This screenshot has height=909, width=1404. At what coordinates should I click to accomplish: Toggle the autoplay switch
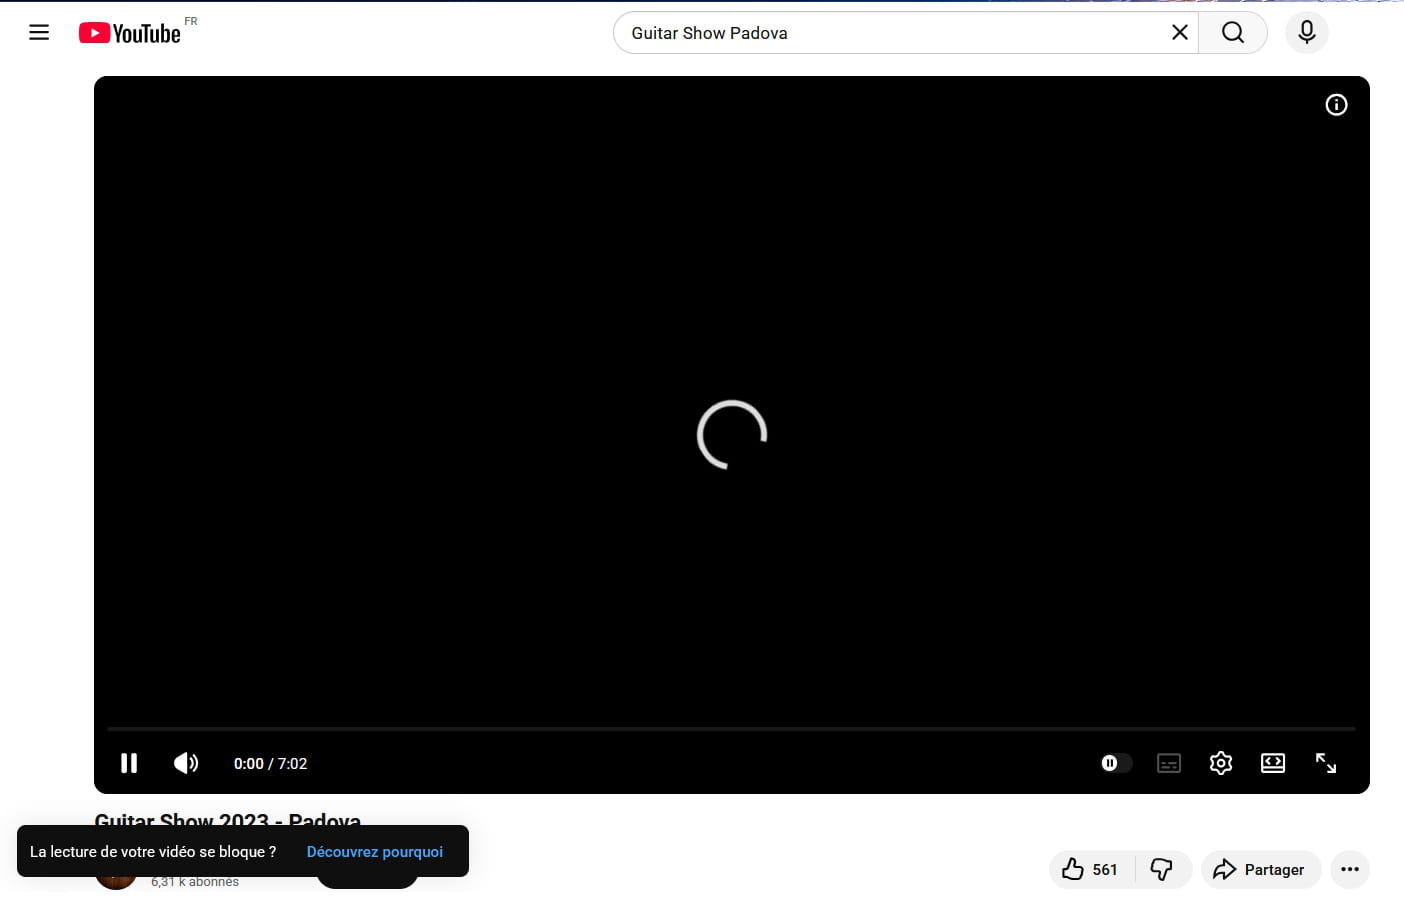point(1115,763)
